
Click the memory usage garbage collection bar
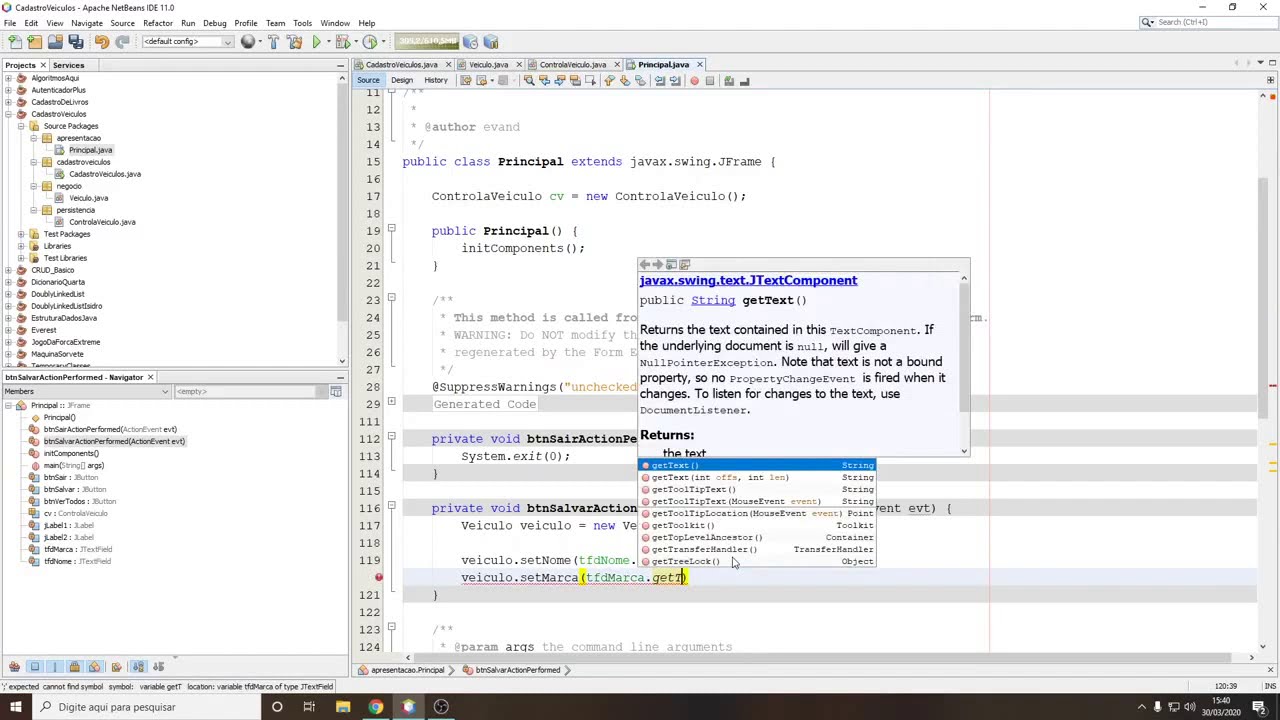(x=426, y=42)
